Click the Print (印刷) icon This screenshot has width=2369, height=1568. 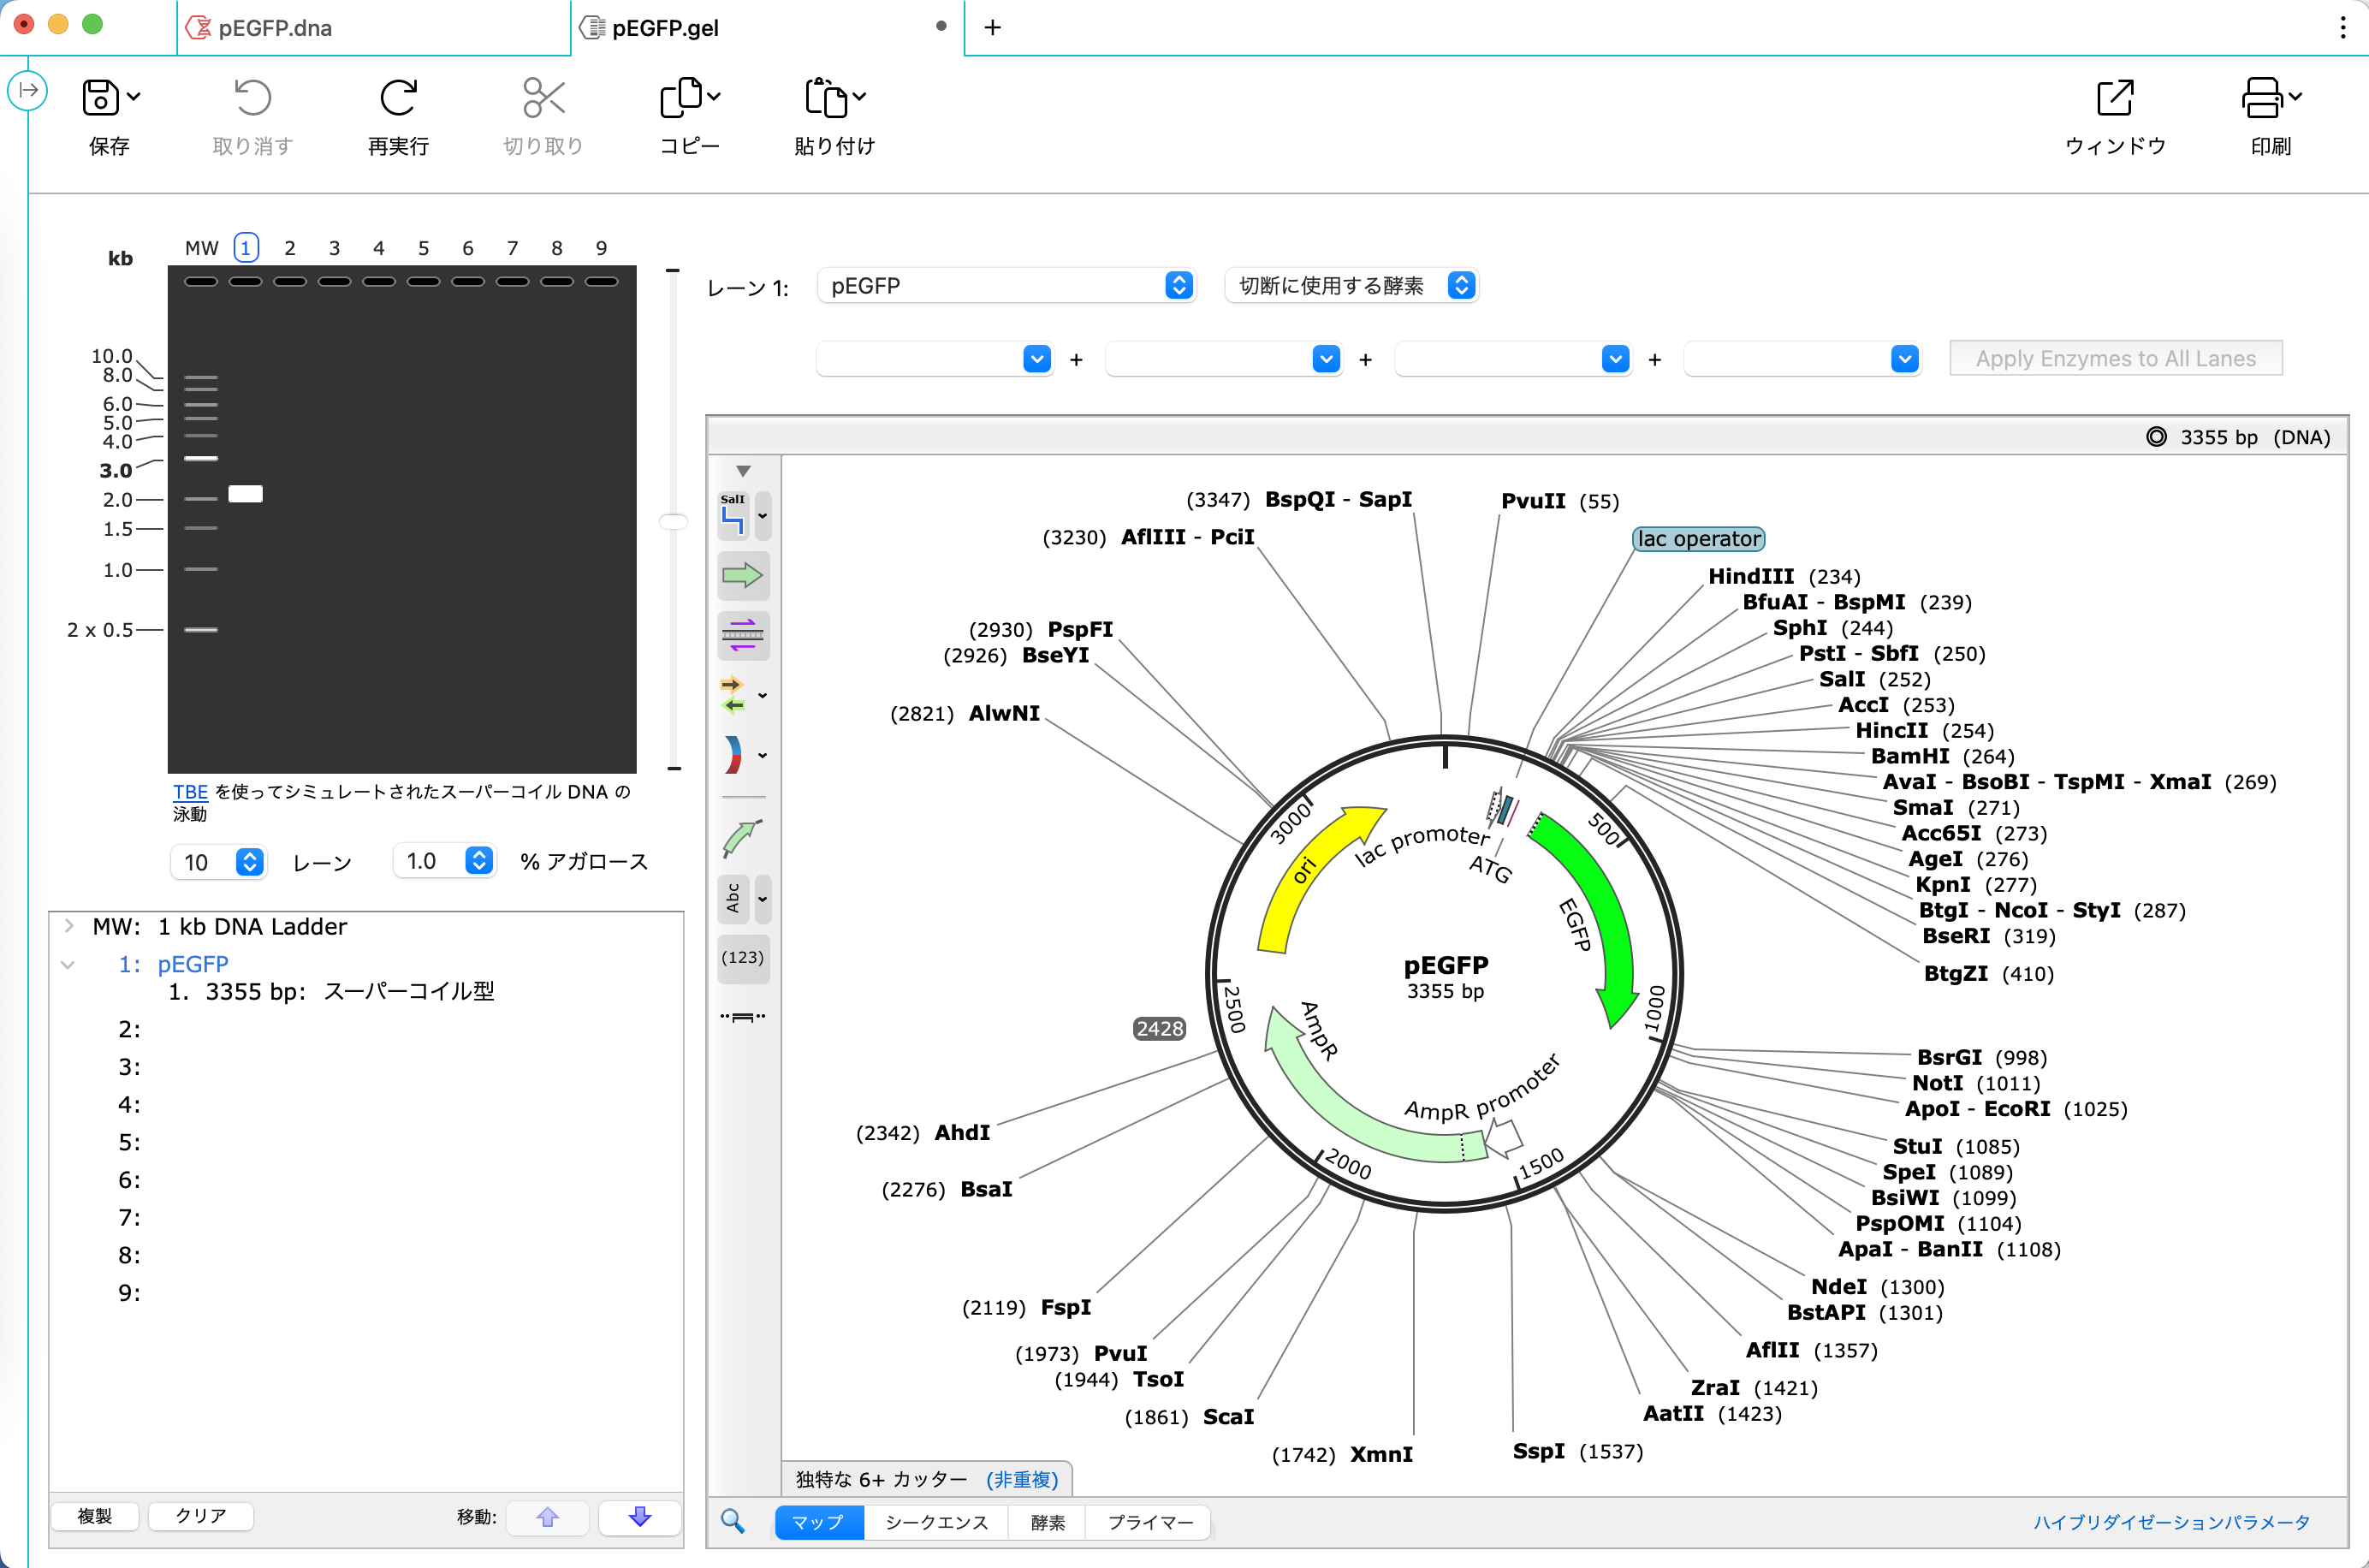click(x=2261, y=98)
